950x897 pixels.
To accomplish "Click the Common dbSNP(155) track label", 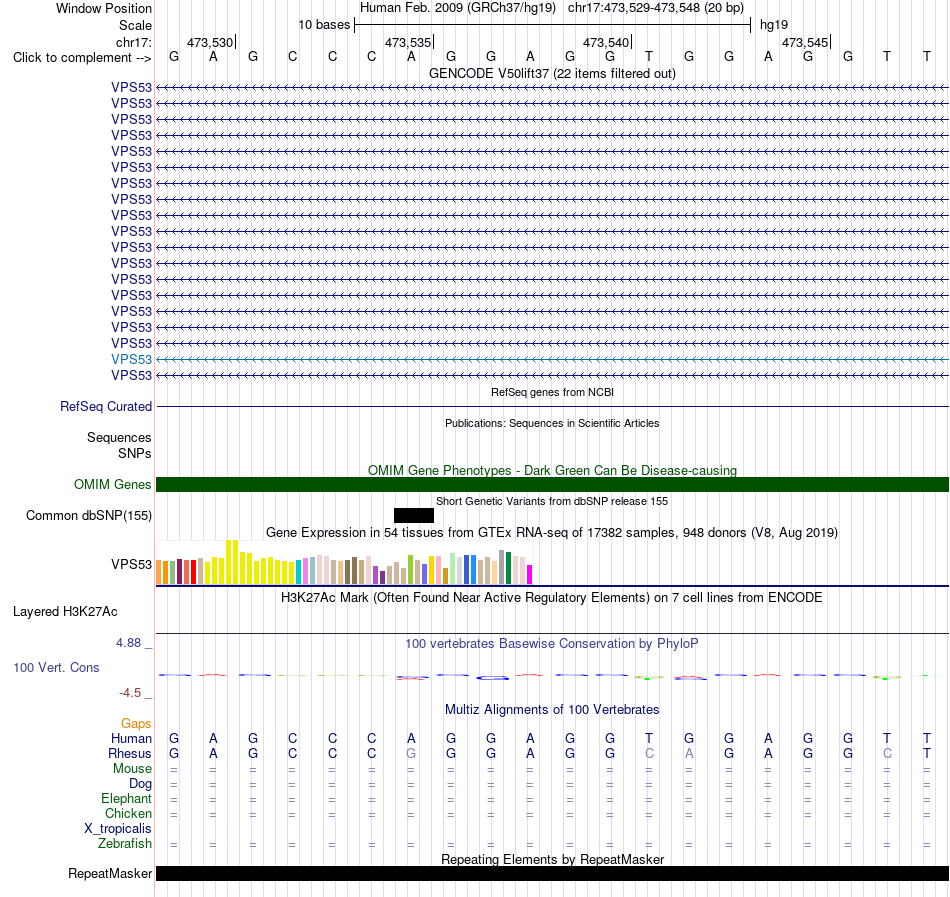I will [88, 515].
